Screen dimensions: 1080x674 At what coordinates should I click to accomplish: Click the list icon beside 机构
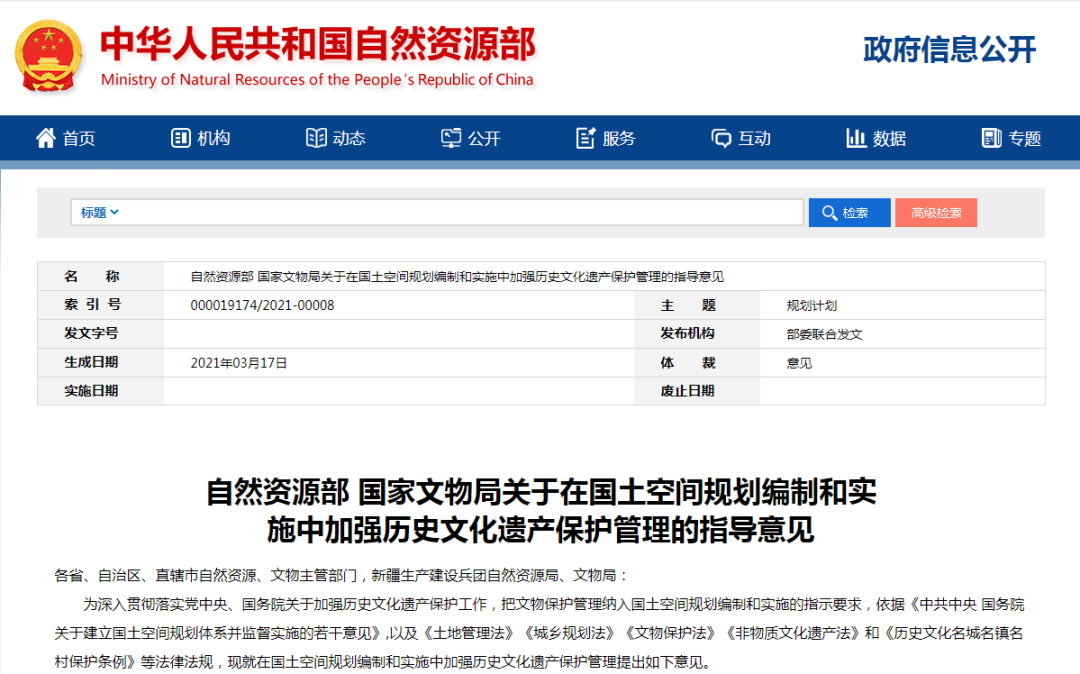pos(180,138)
